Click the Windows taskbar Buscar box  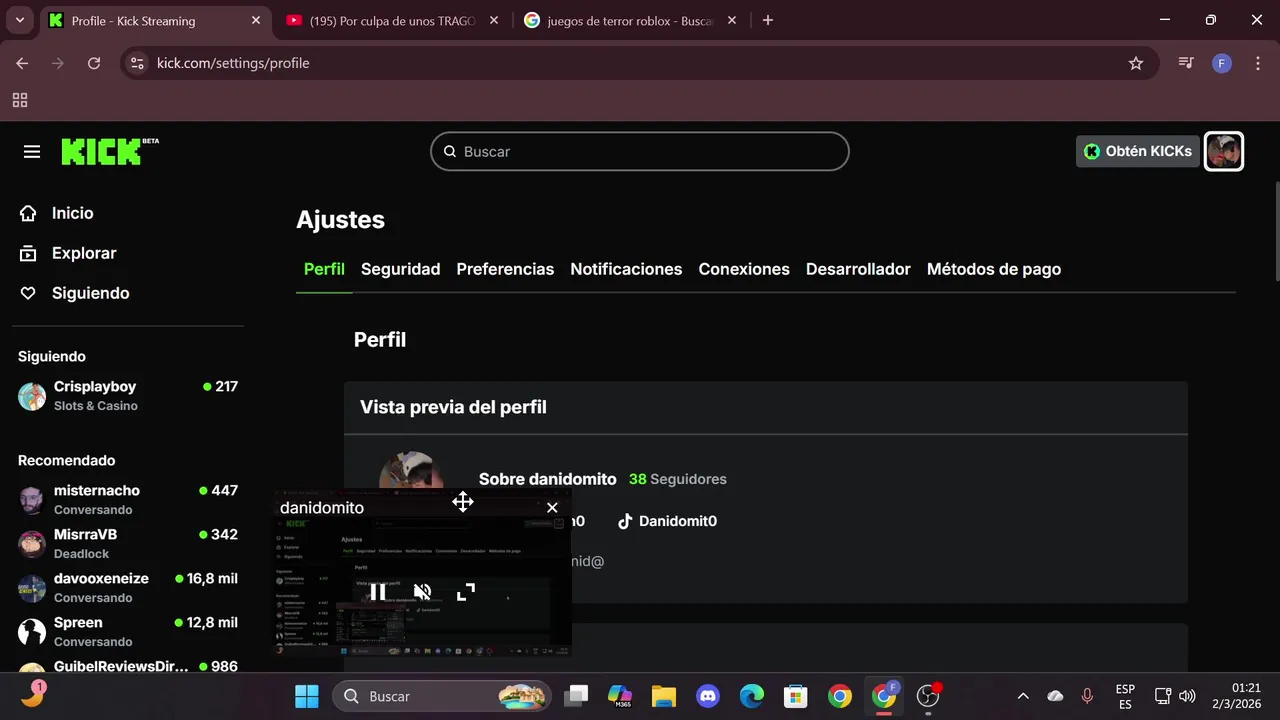click(442, 696)
